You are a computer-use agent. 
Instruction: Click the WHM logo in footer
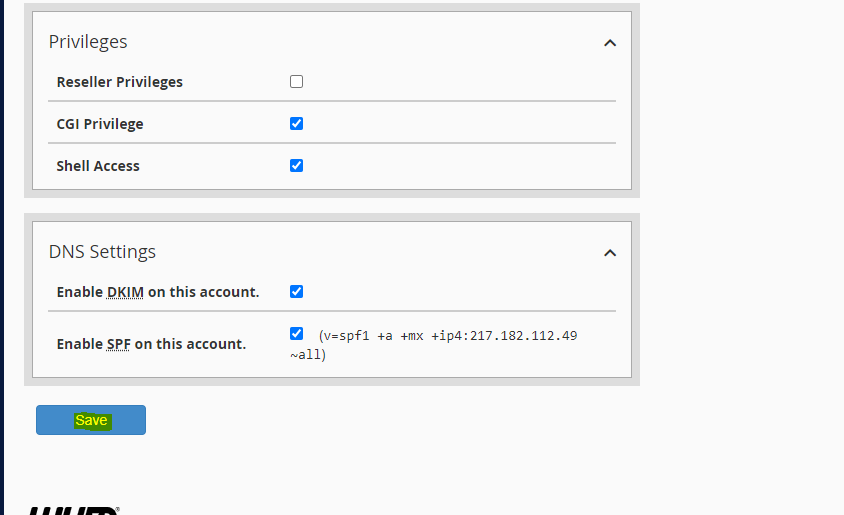coord(74,510)
